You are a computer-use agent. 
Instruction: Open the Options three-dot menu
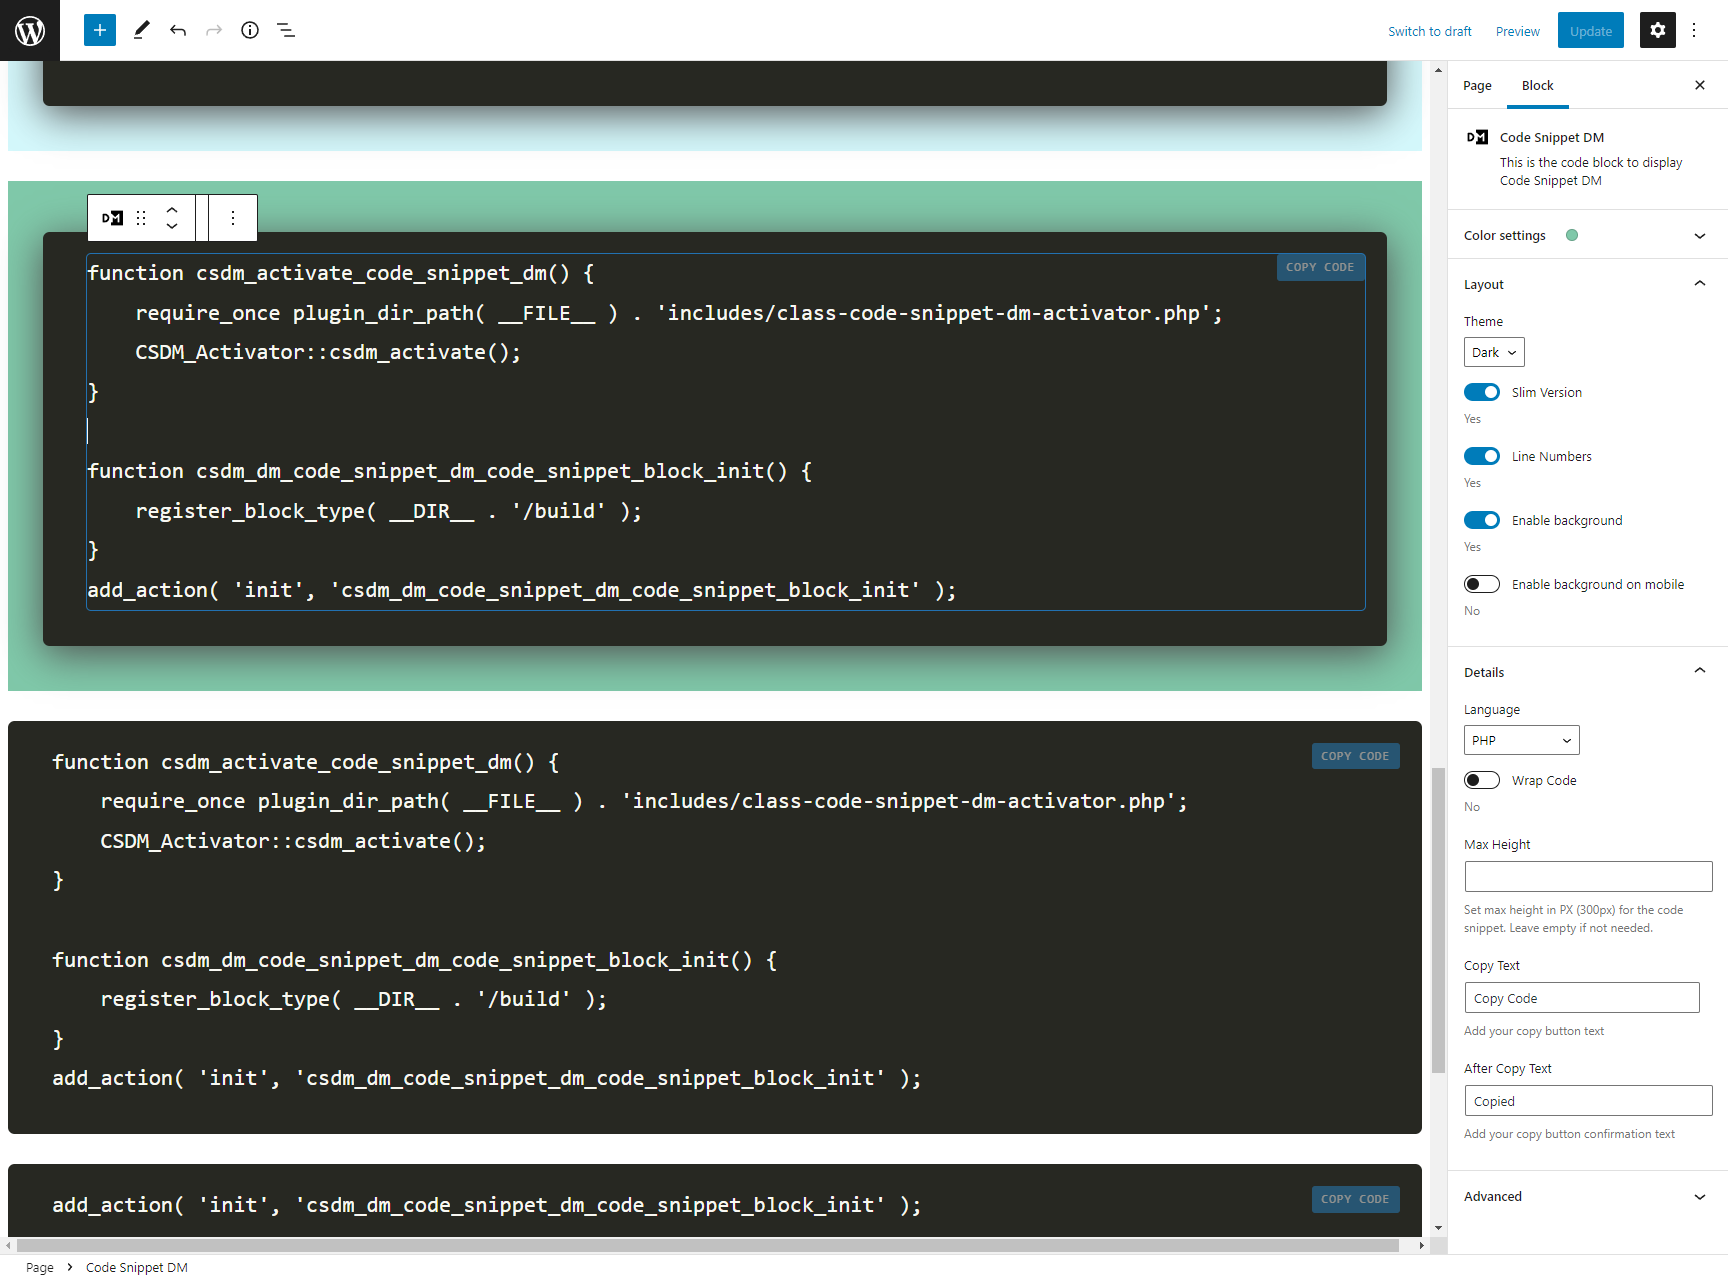click(x=1694, y=30)
